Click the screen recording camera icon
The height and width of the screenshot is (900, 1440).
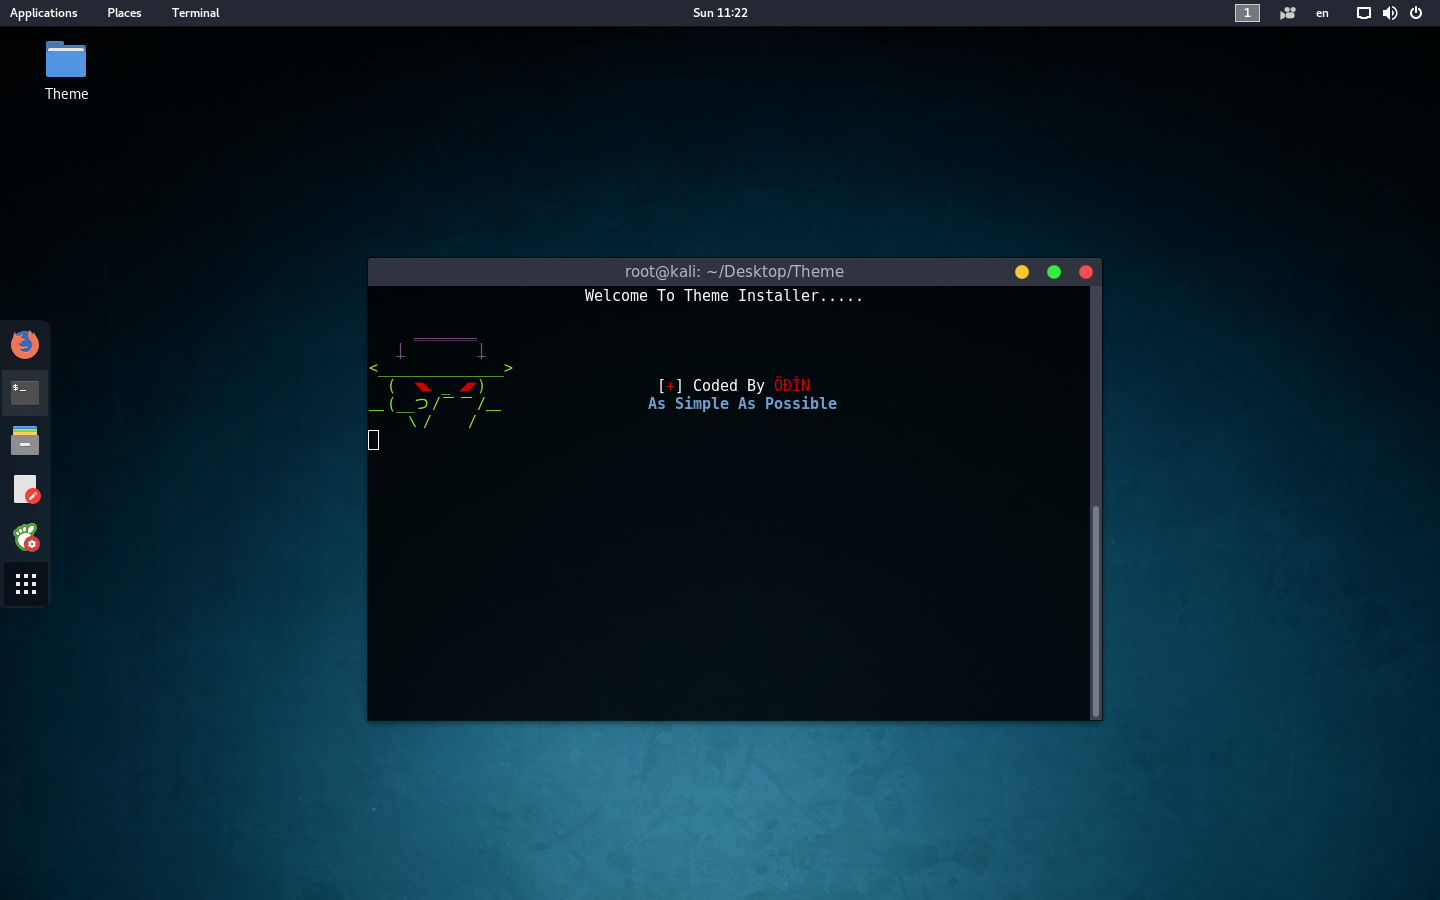(x=1288, y=13)
